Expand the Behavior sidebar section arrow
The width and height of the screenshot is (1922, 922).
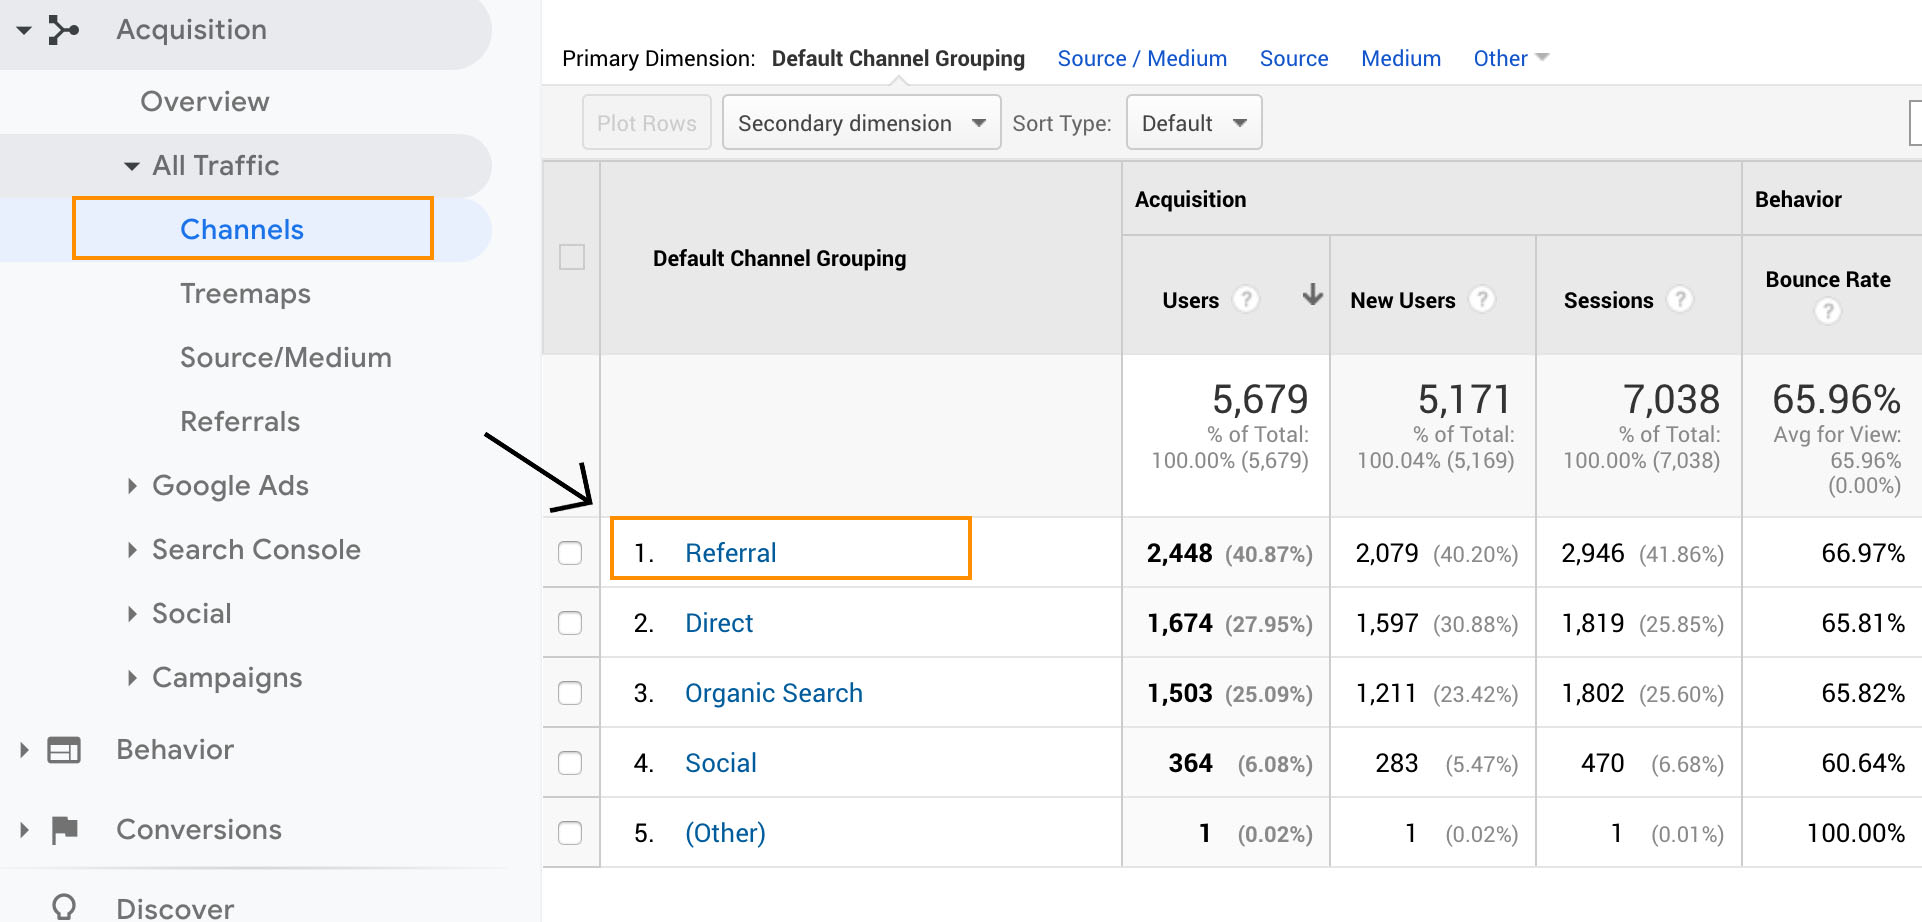click(24, 750)
